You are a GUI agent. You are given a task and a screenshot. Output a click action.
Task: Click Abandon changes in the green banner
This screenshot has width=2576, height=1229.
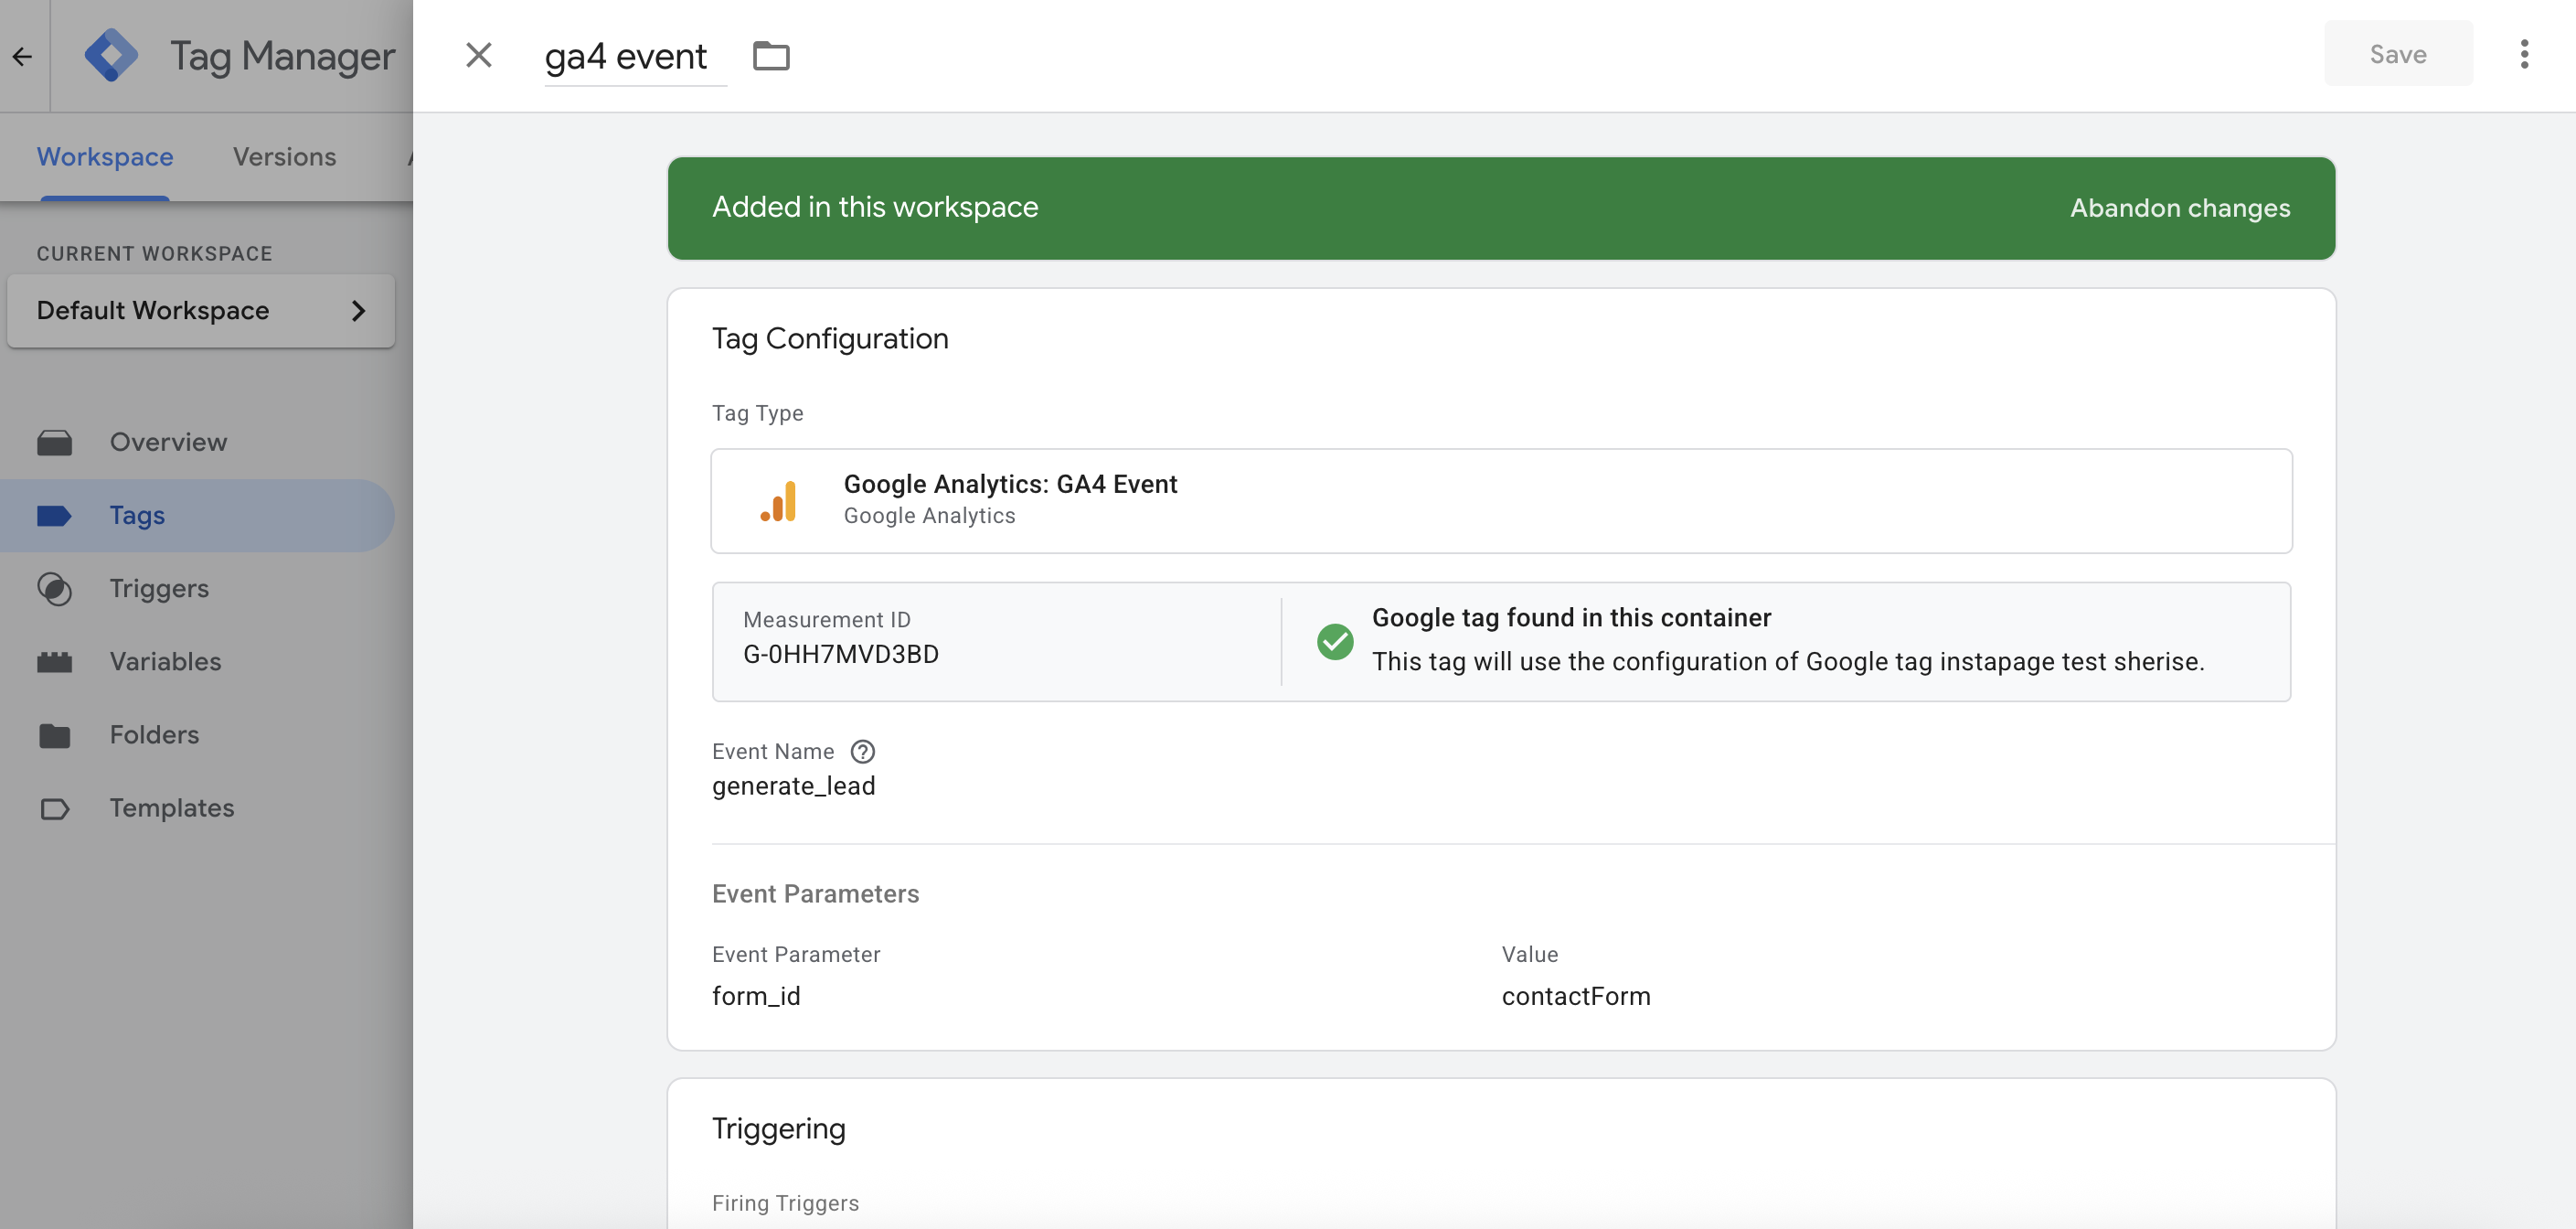click(2179, 208)
